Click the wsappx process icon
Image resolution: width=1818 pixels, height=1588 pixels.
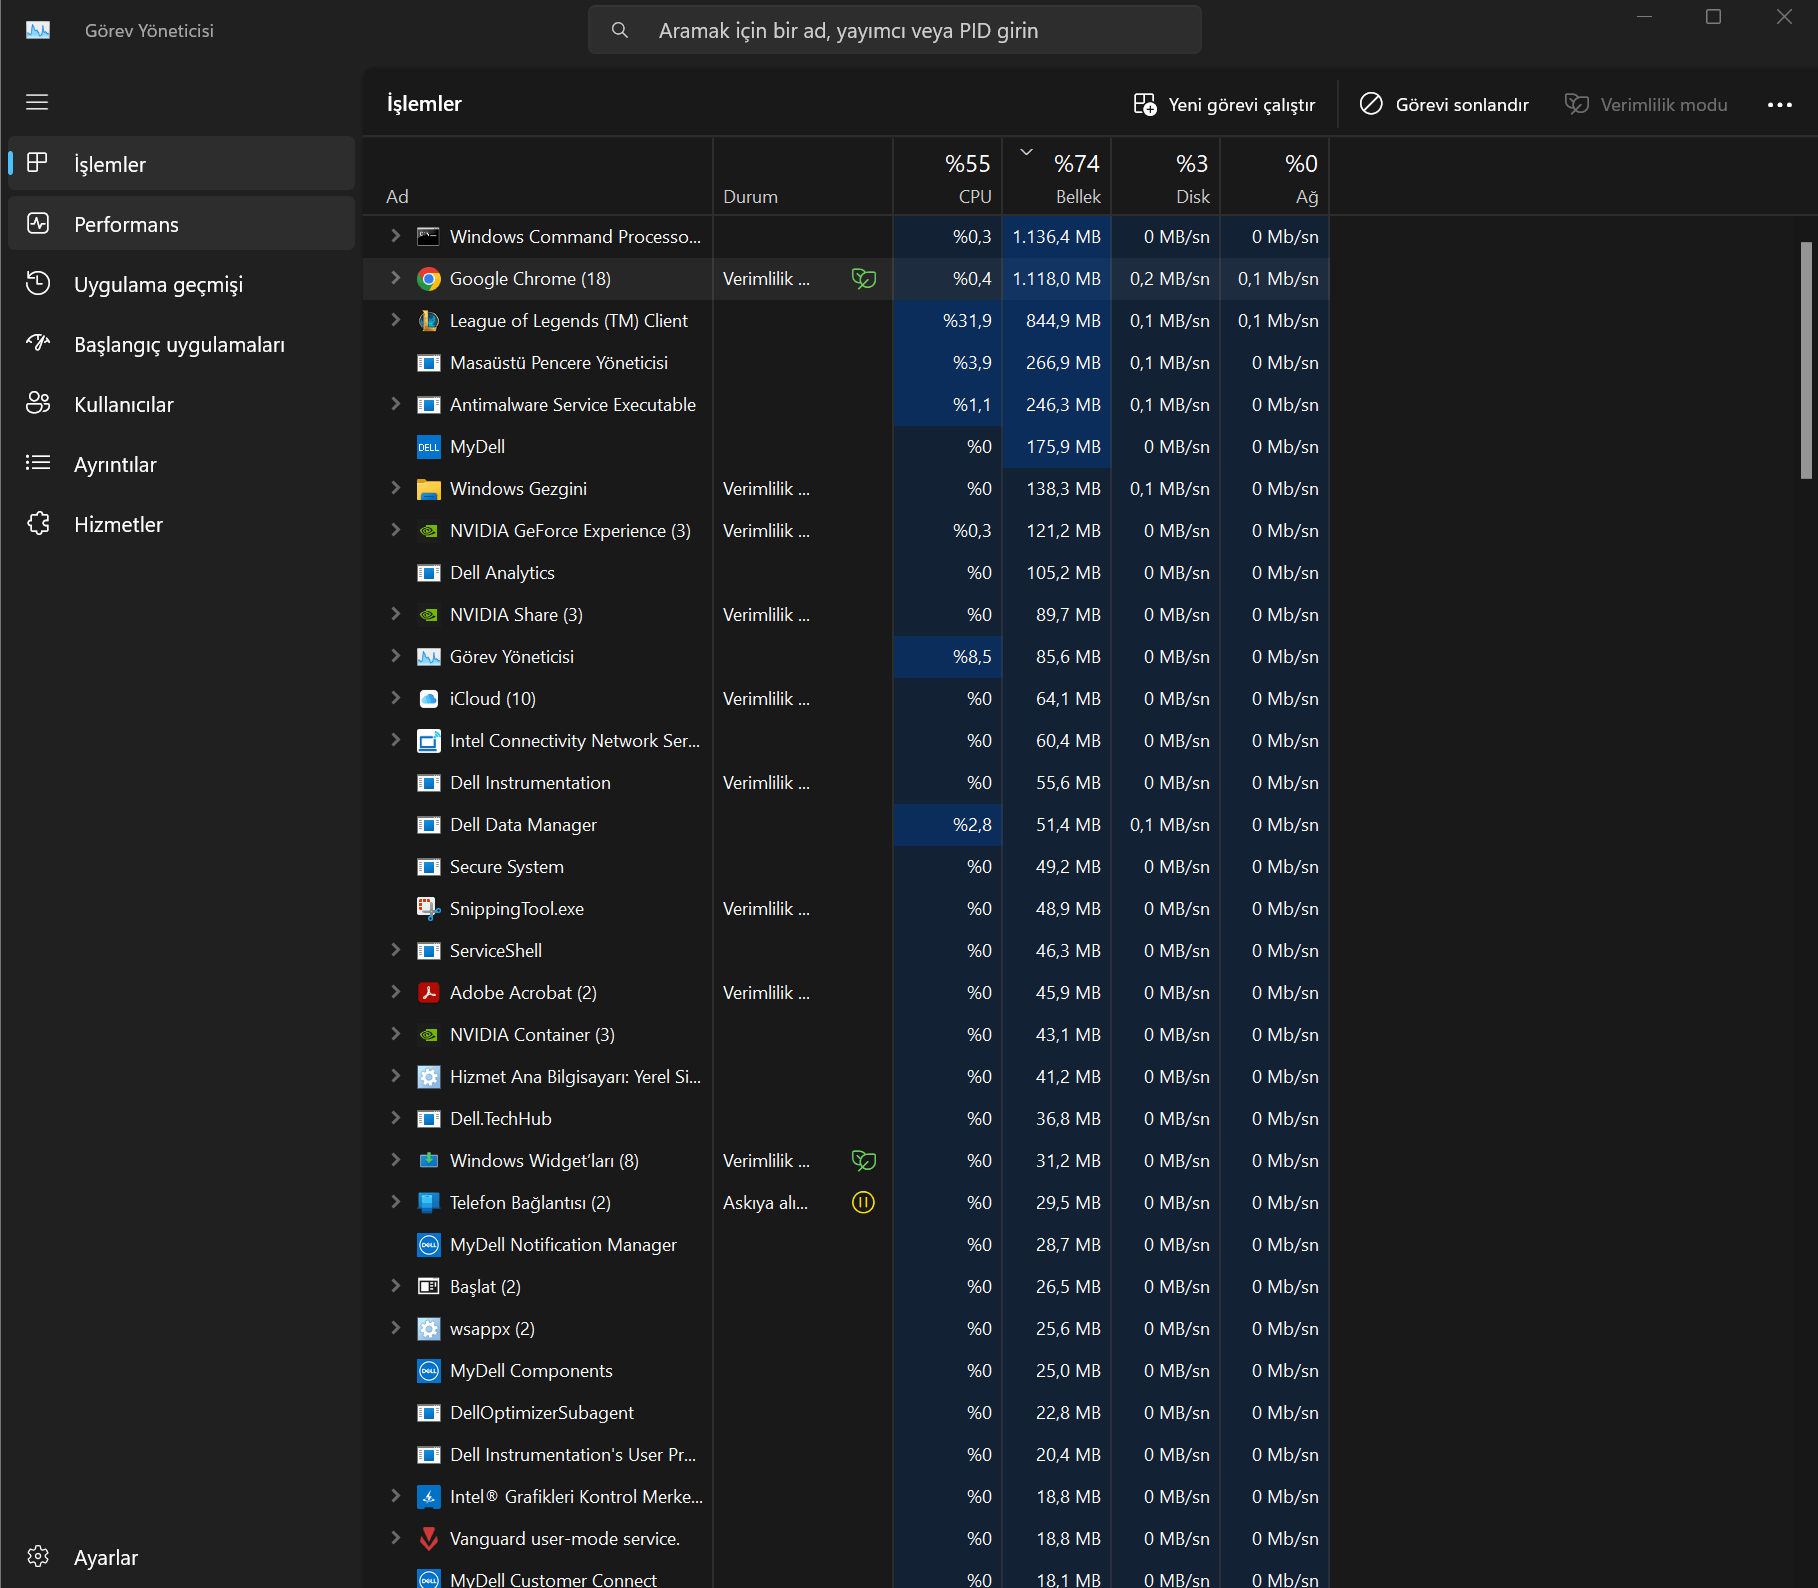(429, 1329)
